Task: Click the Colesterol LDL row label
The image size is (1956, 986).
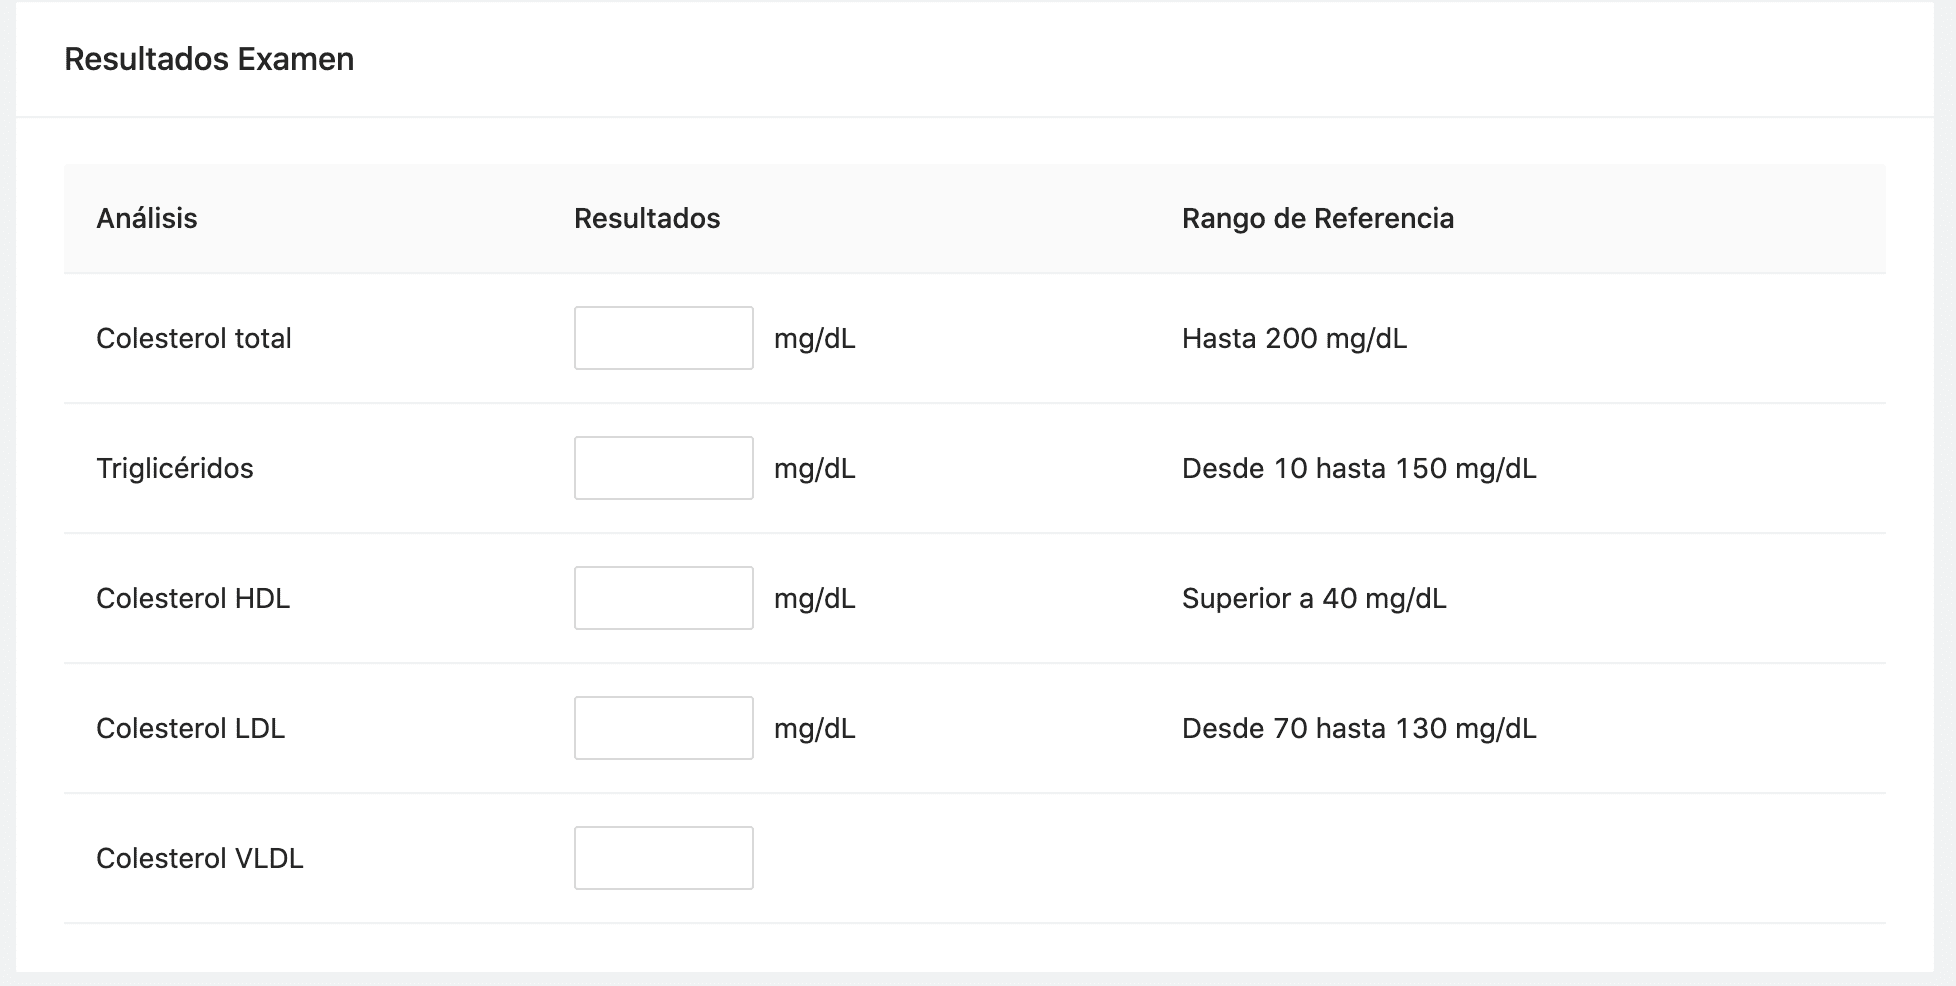Action: (190, 728)
